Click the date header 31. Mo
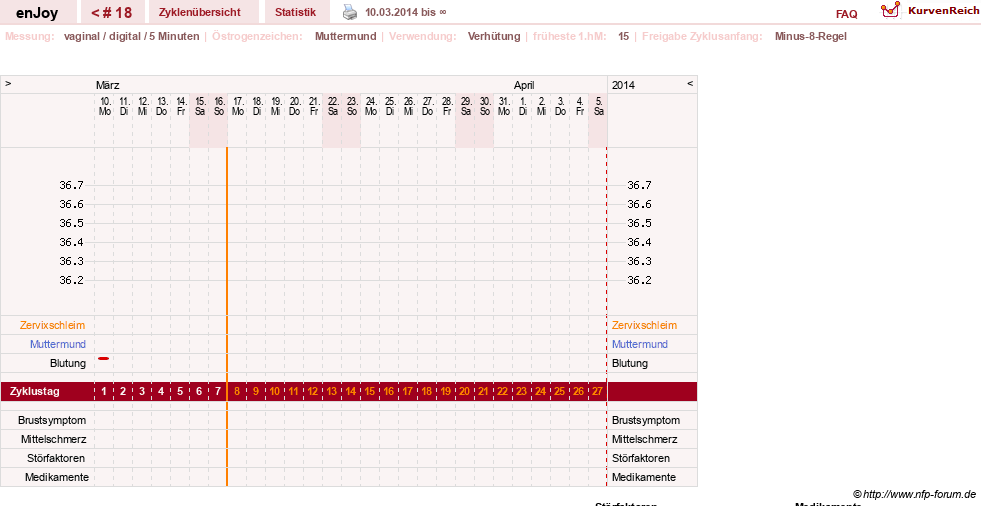 click(504, 106)
